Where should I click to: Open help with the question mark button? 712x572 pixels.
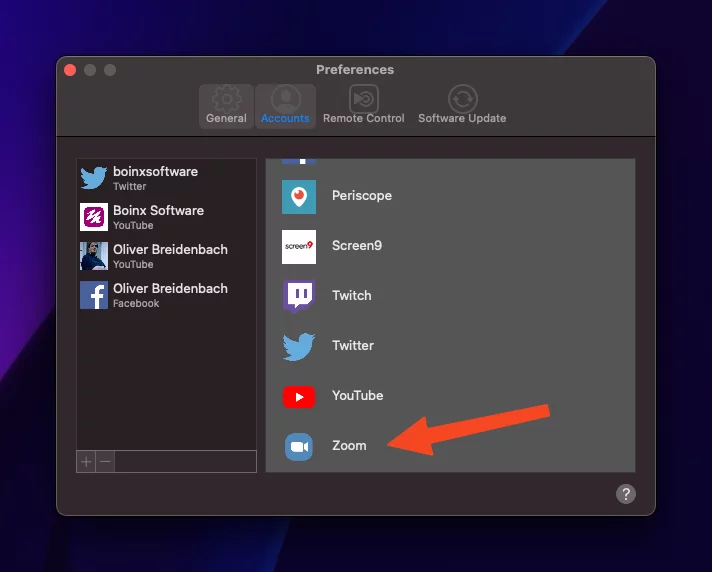[x=626, y=494]
